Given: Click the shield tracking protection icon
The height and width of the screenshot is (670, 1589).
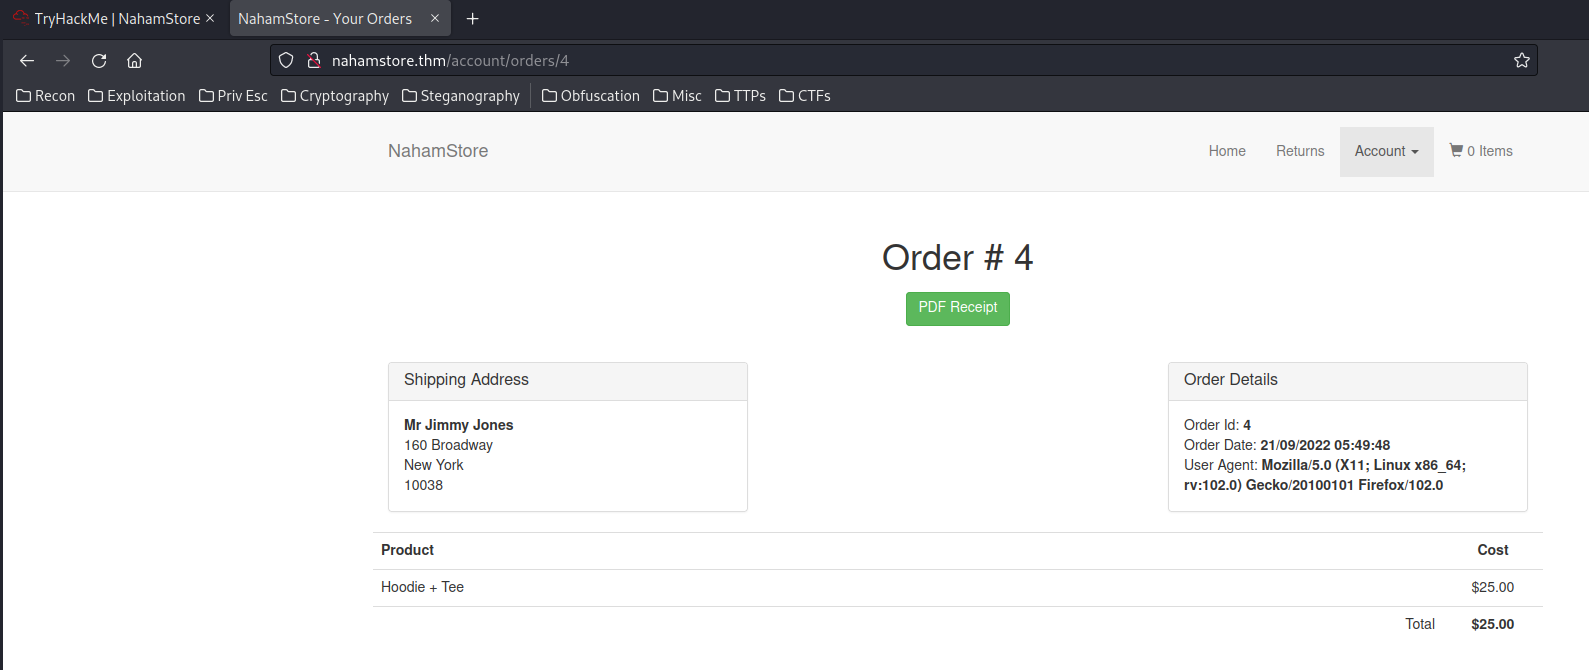Looking at the screenshot, I should [286, 60].
